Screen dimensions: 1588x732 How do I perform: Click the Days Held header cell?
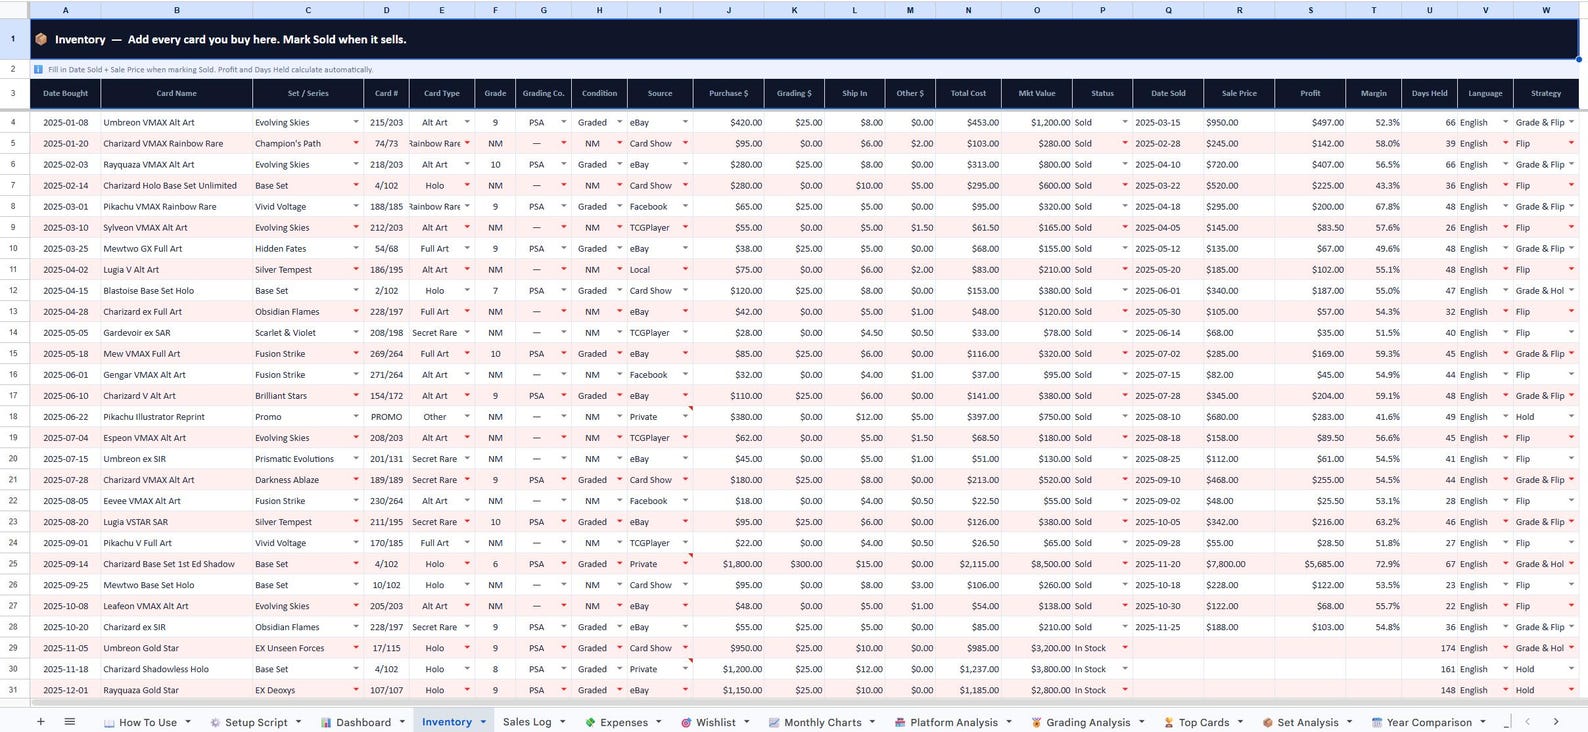[1429, 93]
